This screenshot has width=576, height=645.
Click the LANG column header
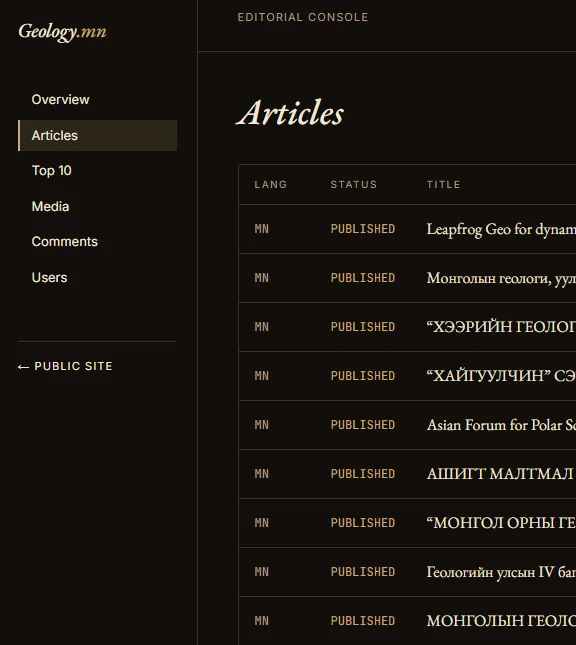[x=270, y=184]
